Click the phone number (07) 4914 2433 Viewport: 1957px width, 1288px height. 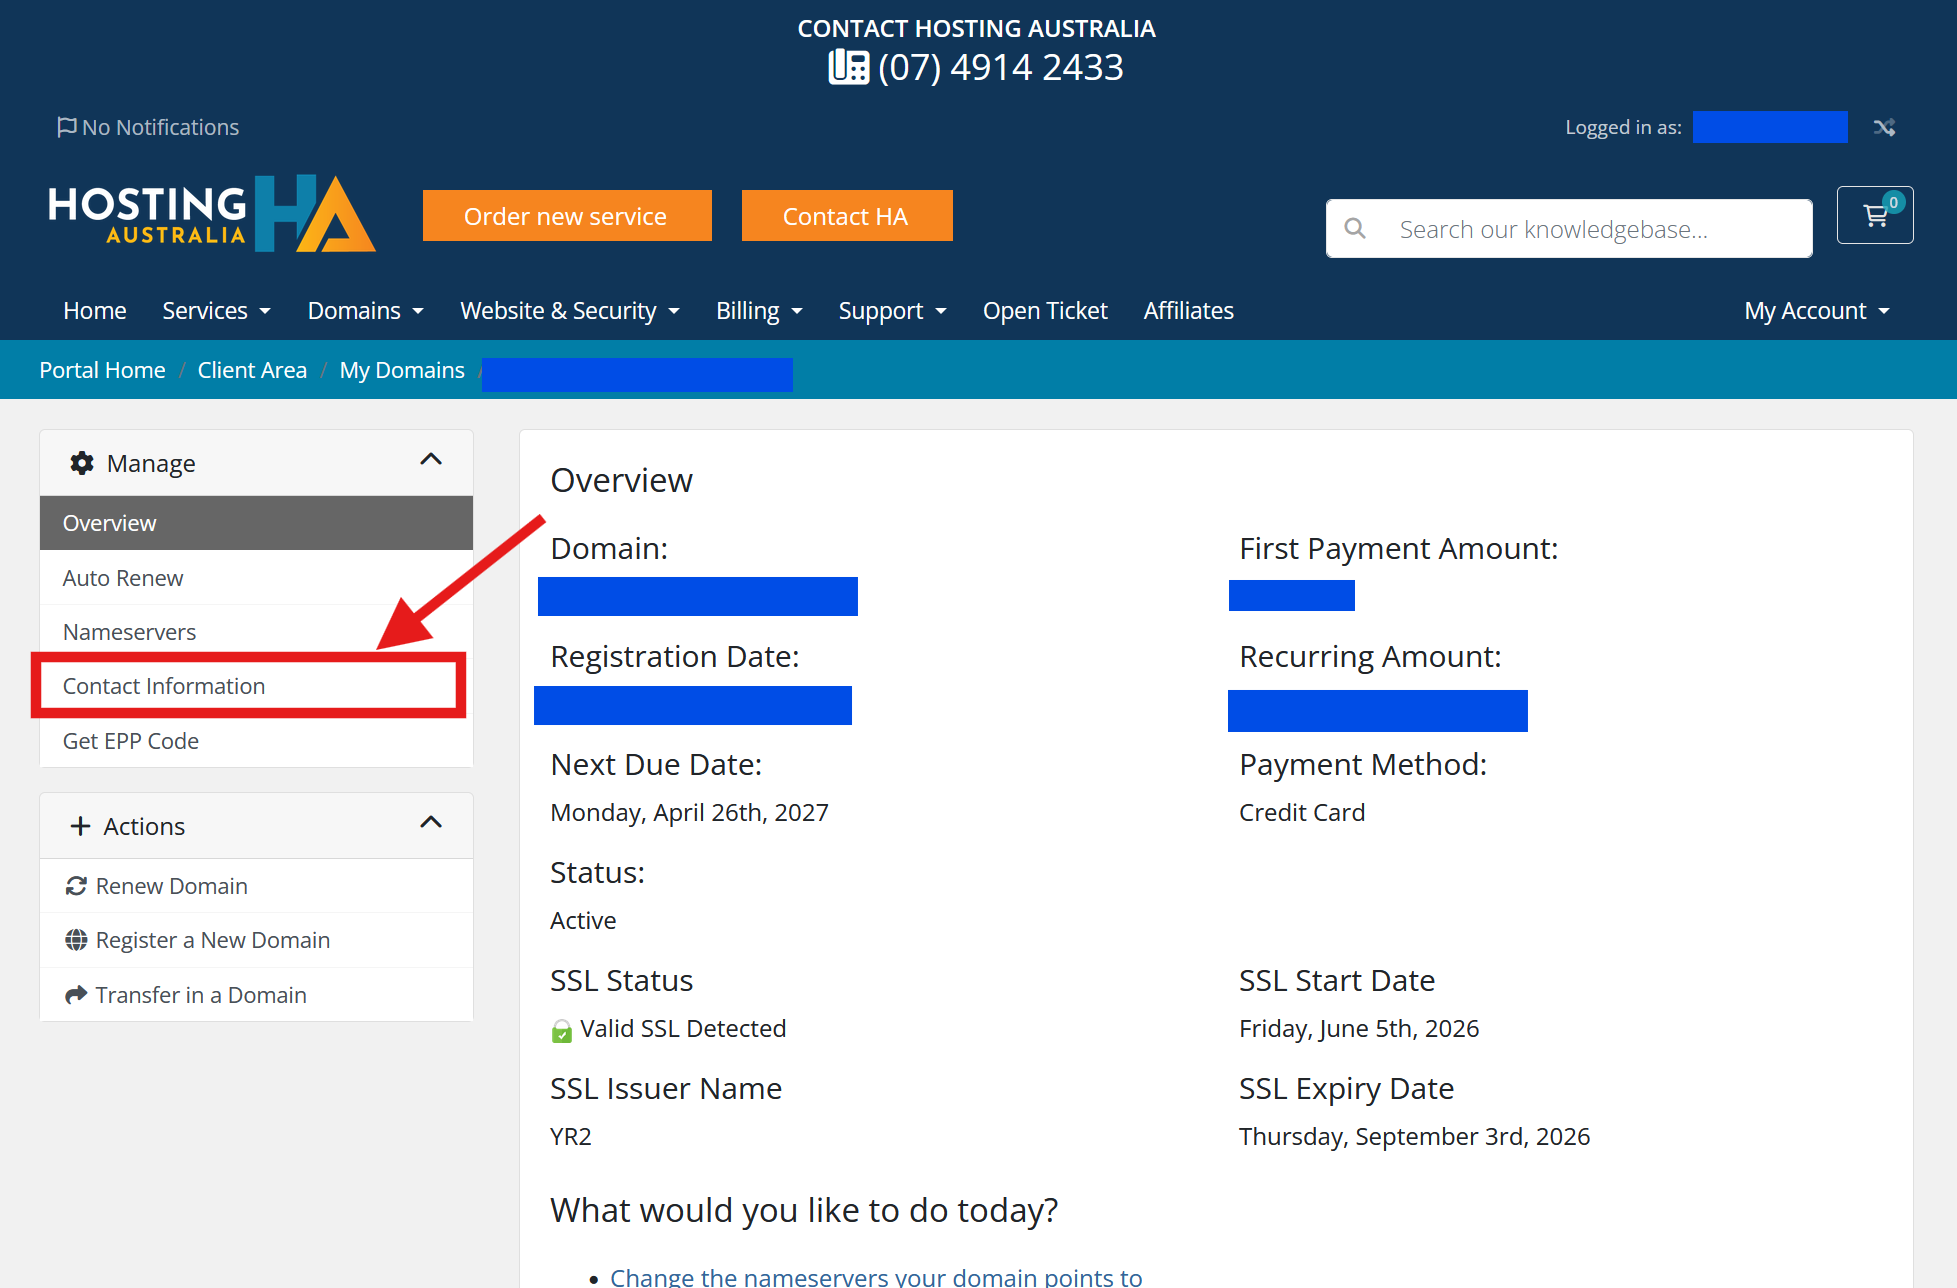pyautogui.click(x=1001, y=67)
